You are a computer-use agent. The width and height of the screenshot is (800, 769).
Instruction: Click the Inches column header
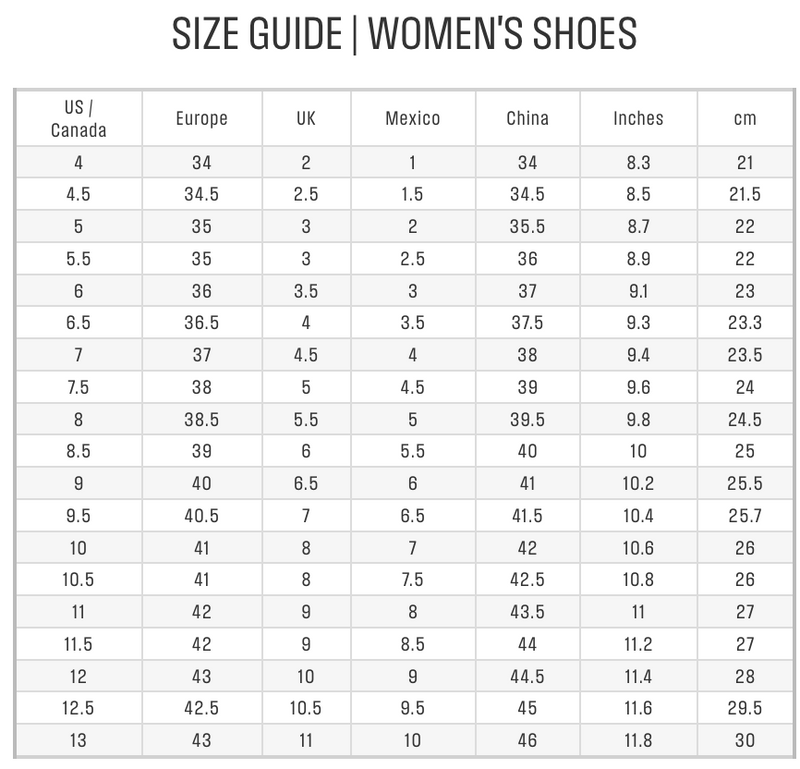coord(638,118)
